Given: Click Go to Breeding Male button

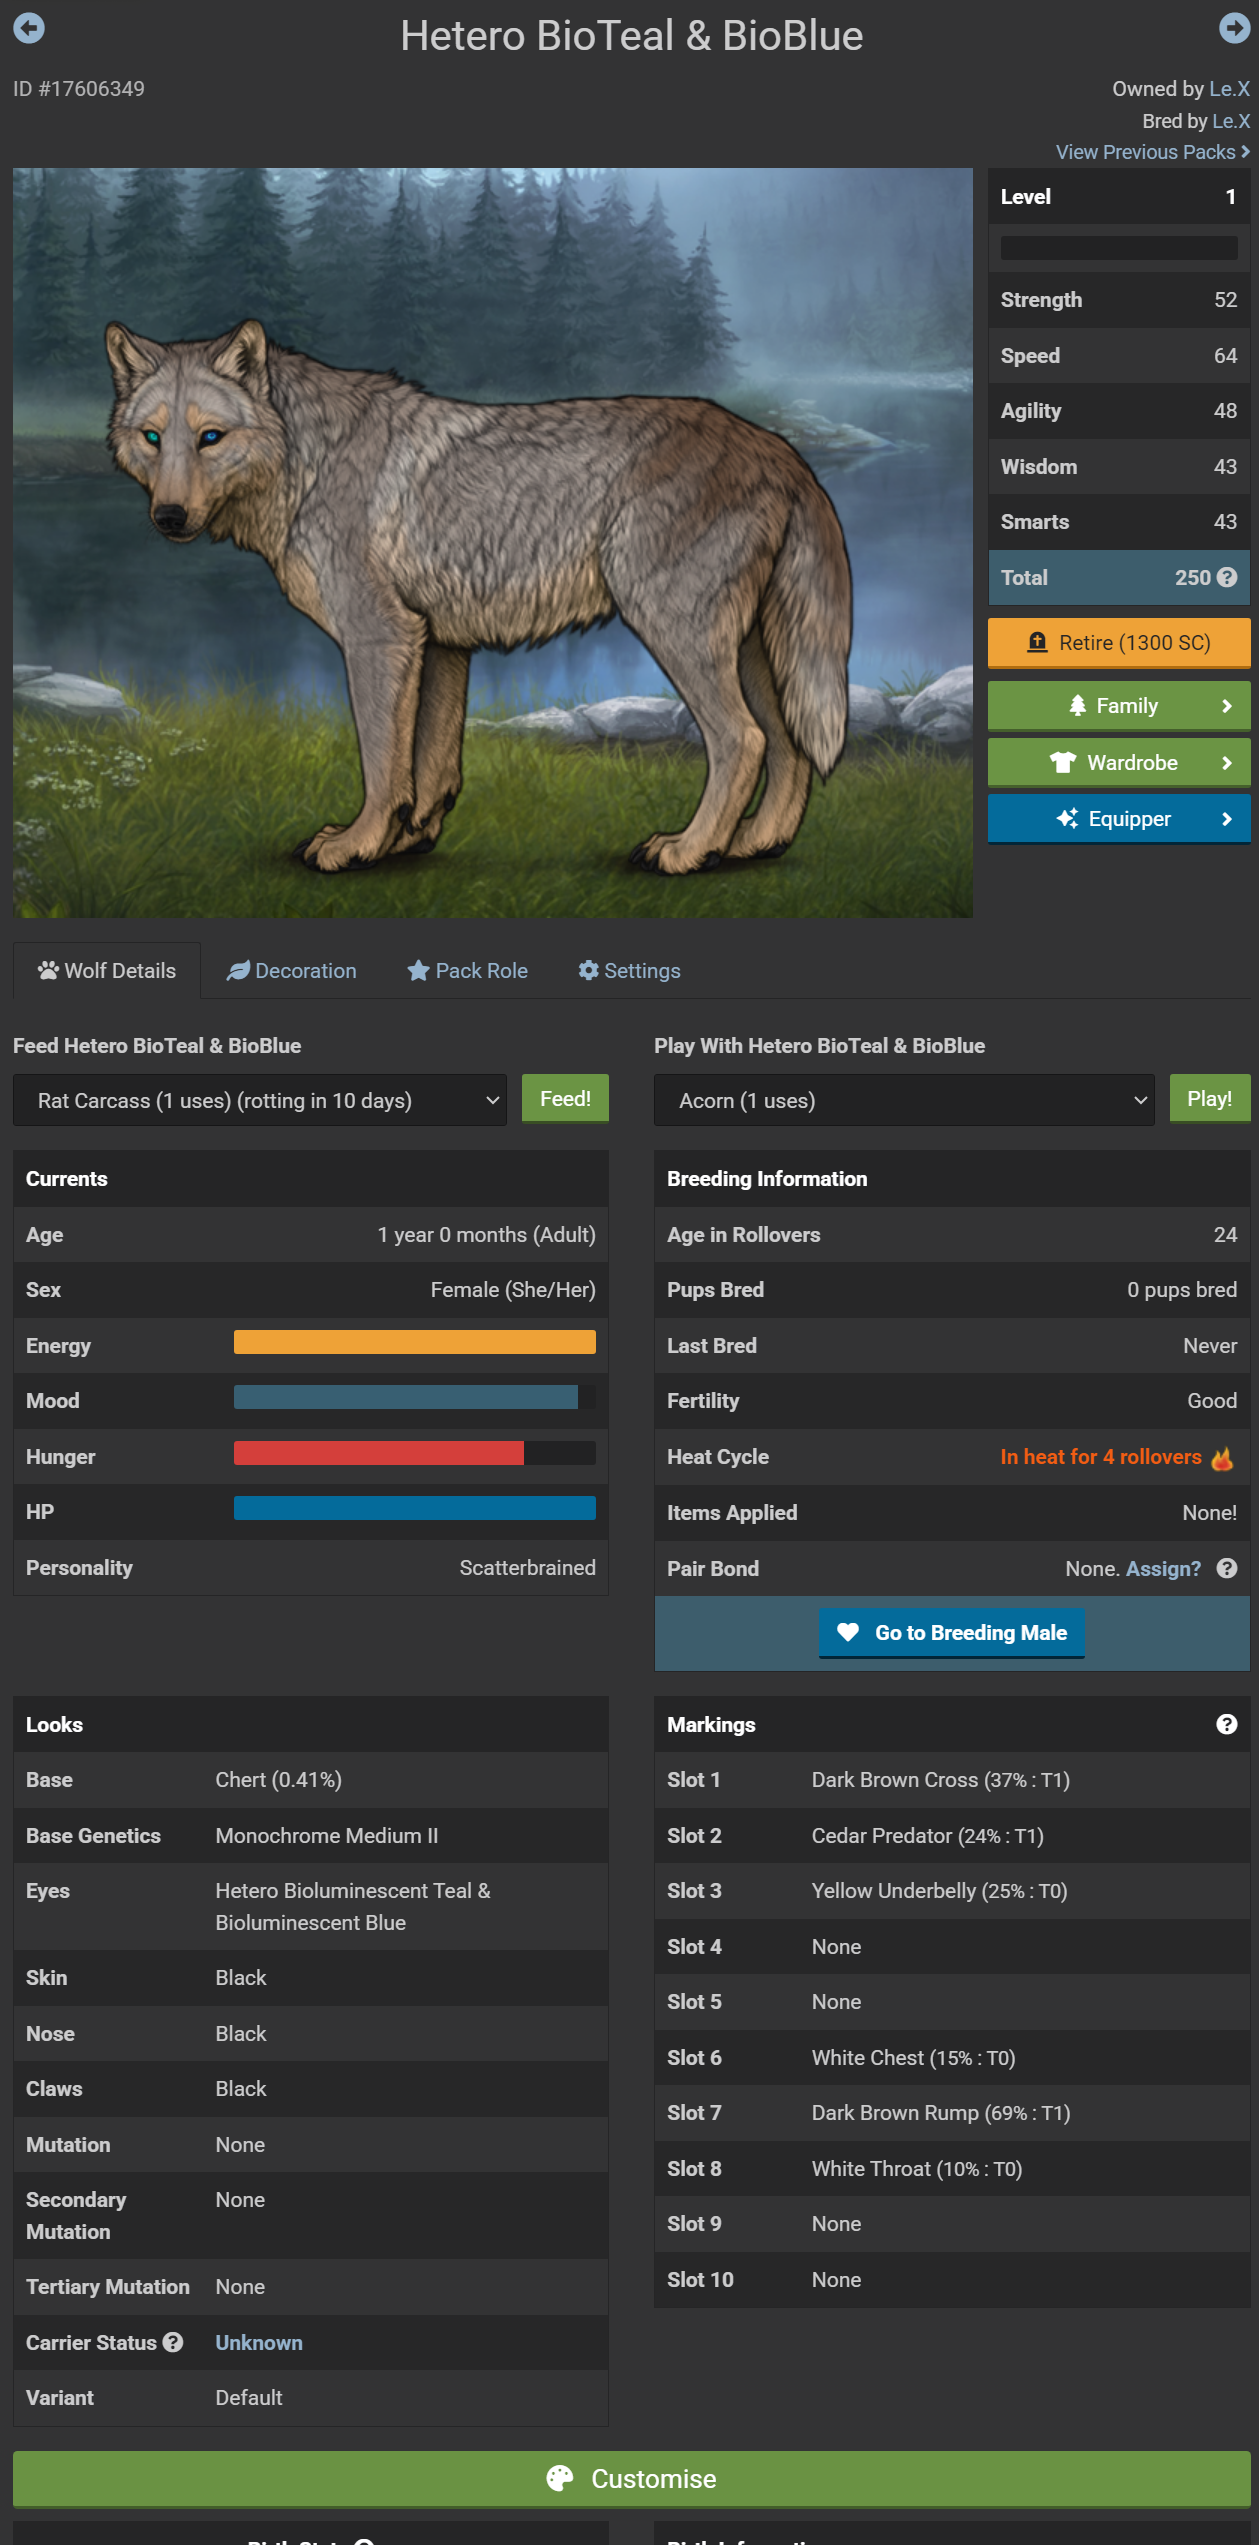Looking at the screenshot, I should click(x=952, y=1632).
